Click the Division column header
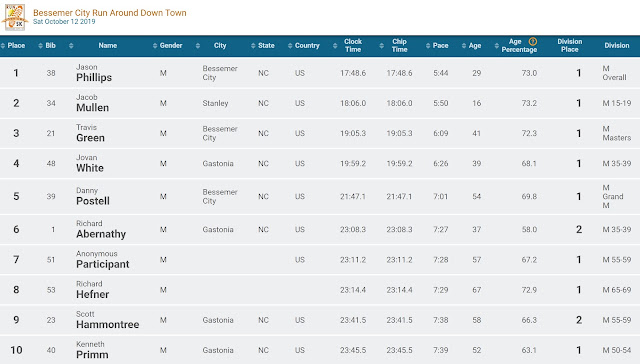640x364 pixels. click(x=617, y=45)
